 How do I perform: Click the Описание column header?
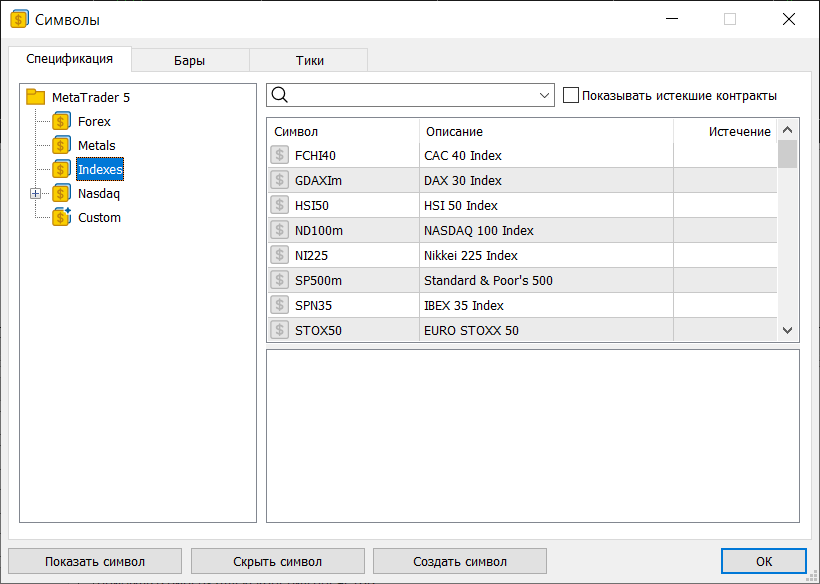546,131
